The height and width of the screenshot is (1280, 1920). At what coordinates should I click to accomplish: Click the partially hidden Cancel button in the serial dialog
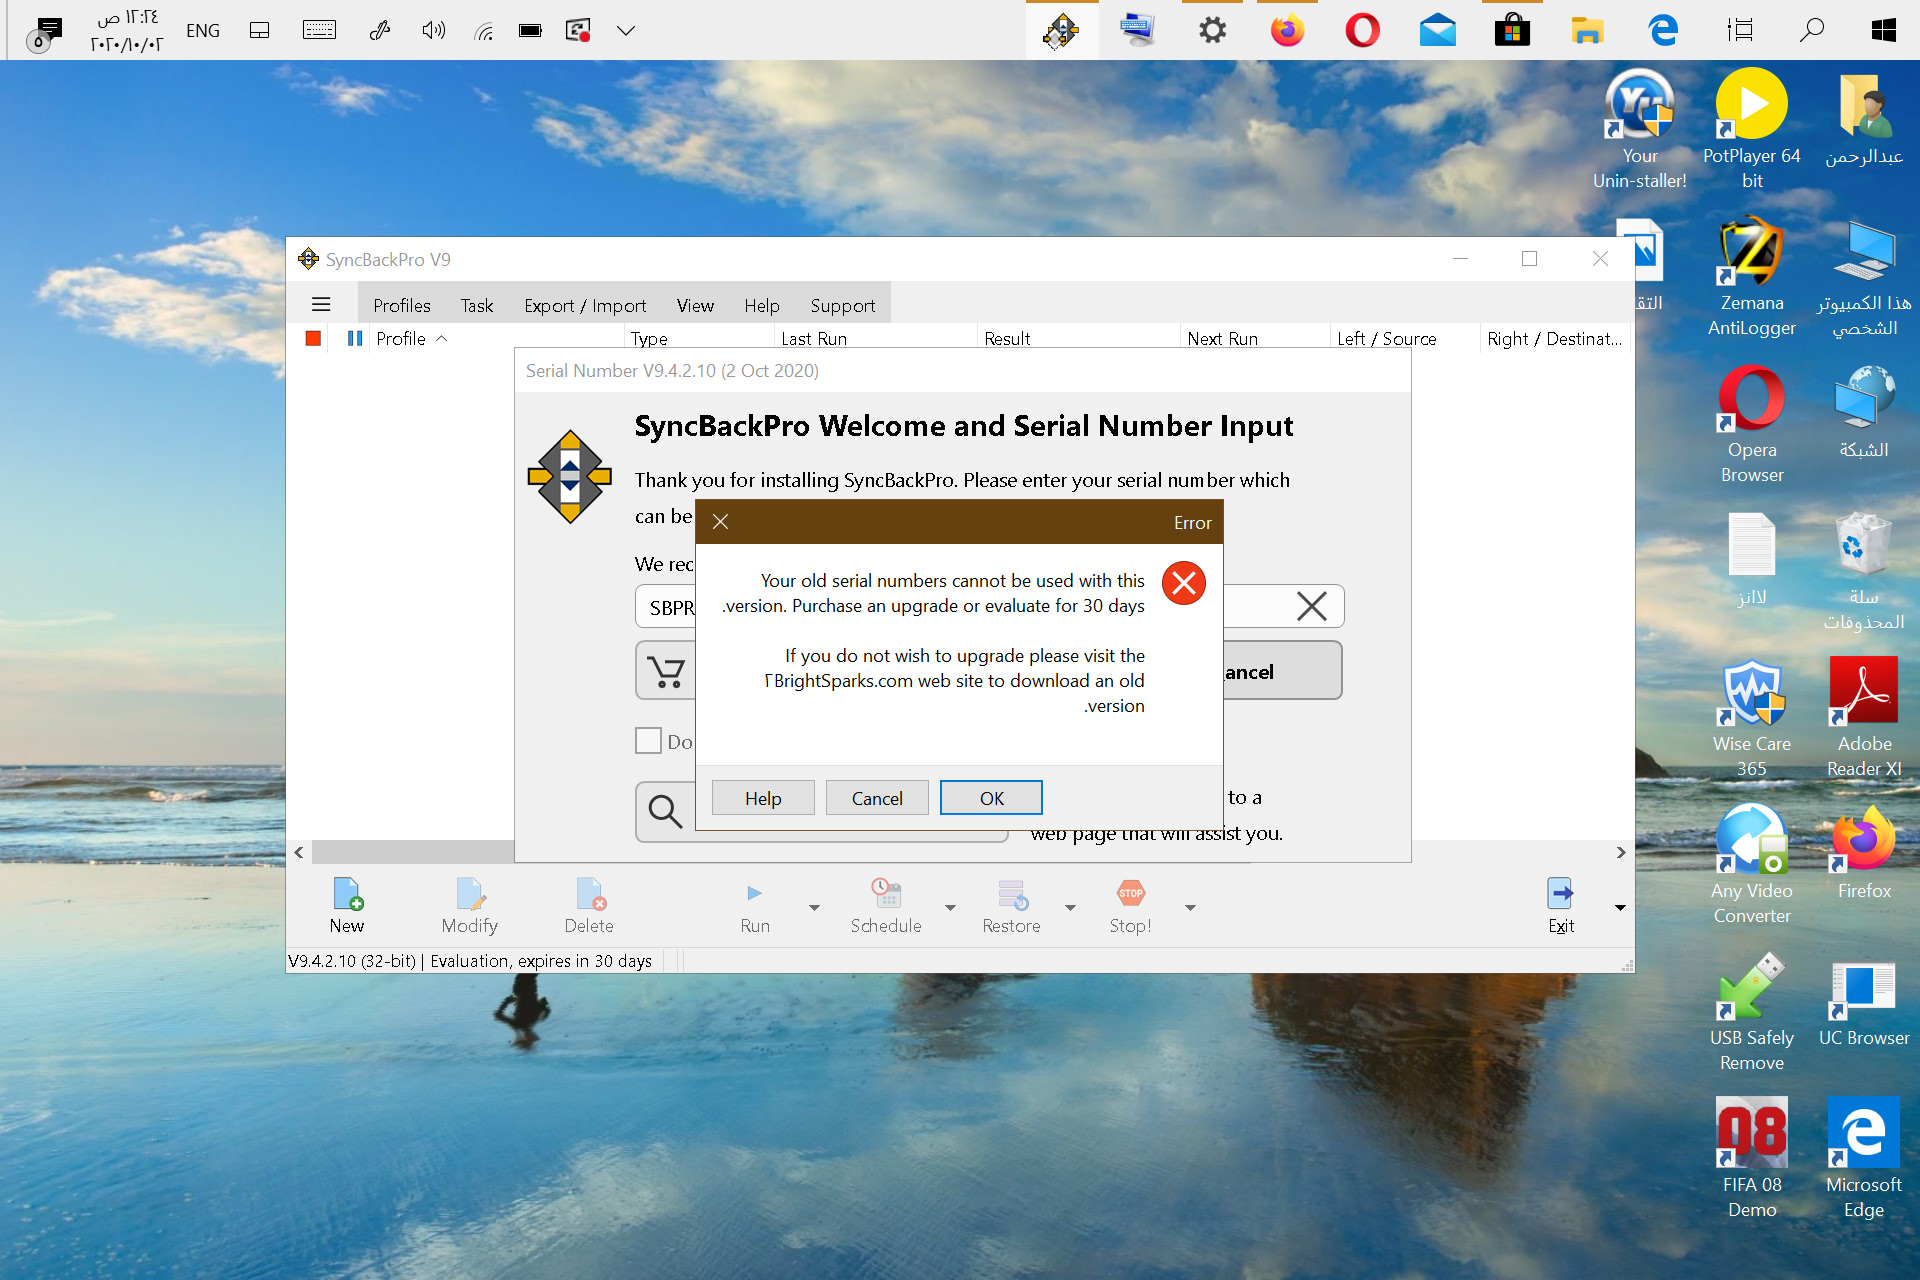(x=1282, y=671)
